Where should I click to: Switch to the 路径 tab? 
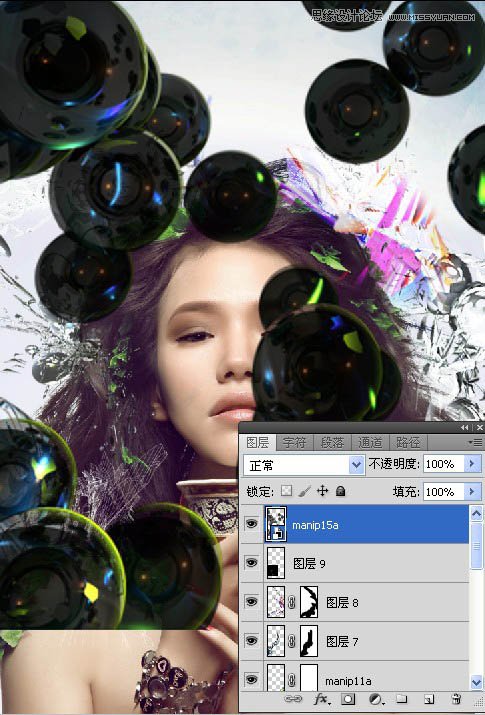click(408, 442)
